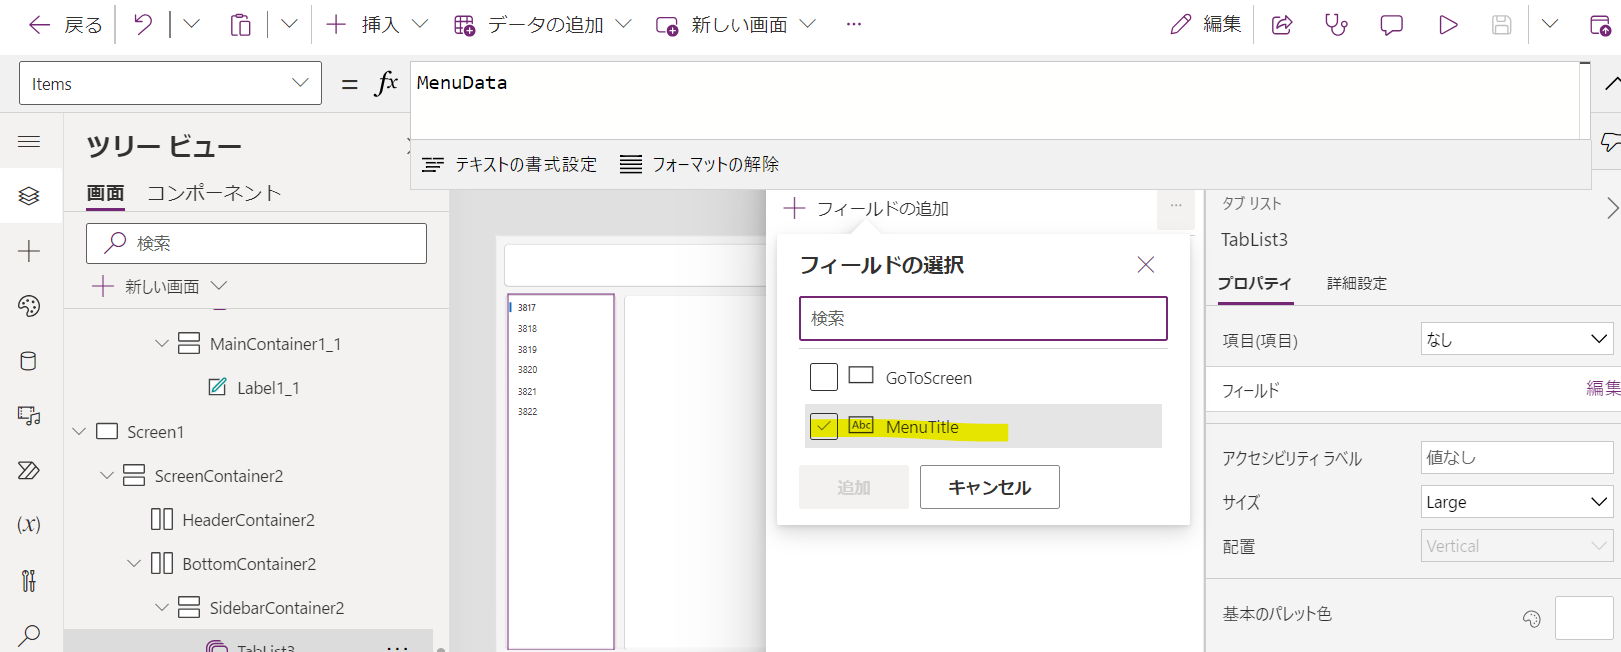
Task: Collapse SidebarContainer2 node
Action: point(162,608)
